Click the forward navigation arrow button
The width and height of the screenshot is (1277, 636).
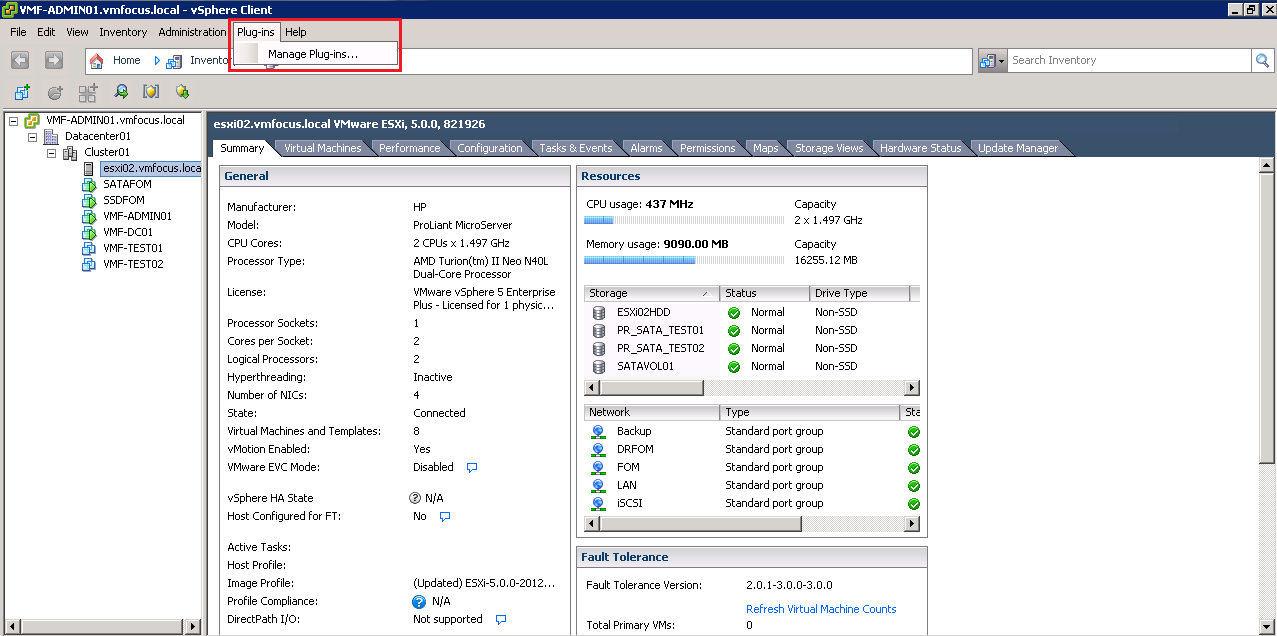53,61
